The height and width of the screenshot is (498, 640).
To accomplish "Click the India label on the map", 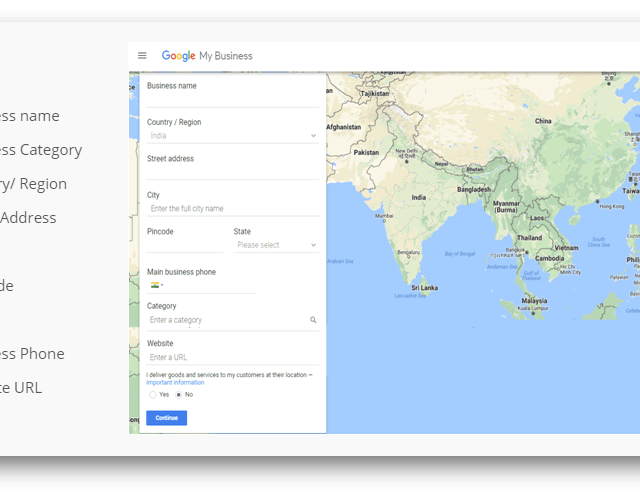I will click(418, 197).
